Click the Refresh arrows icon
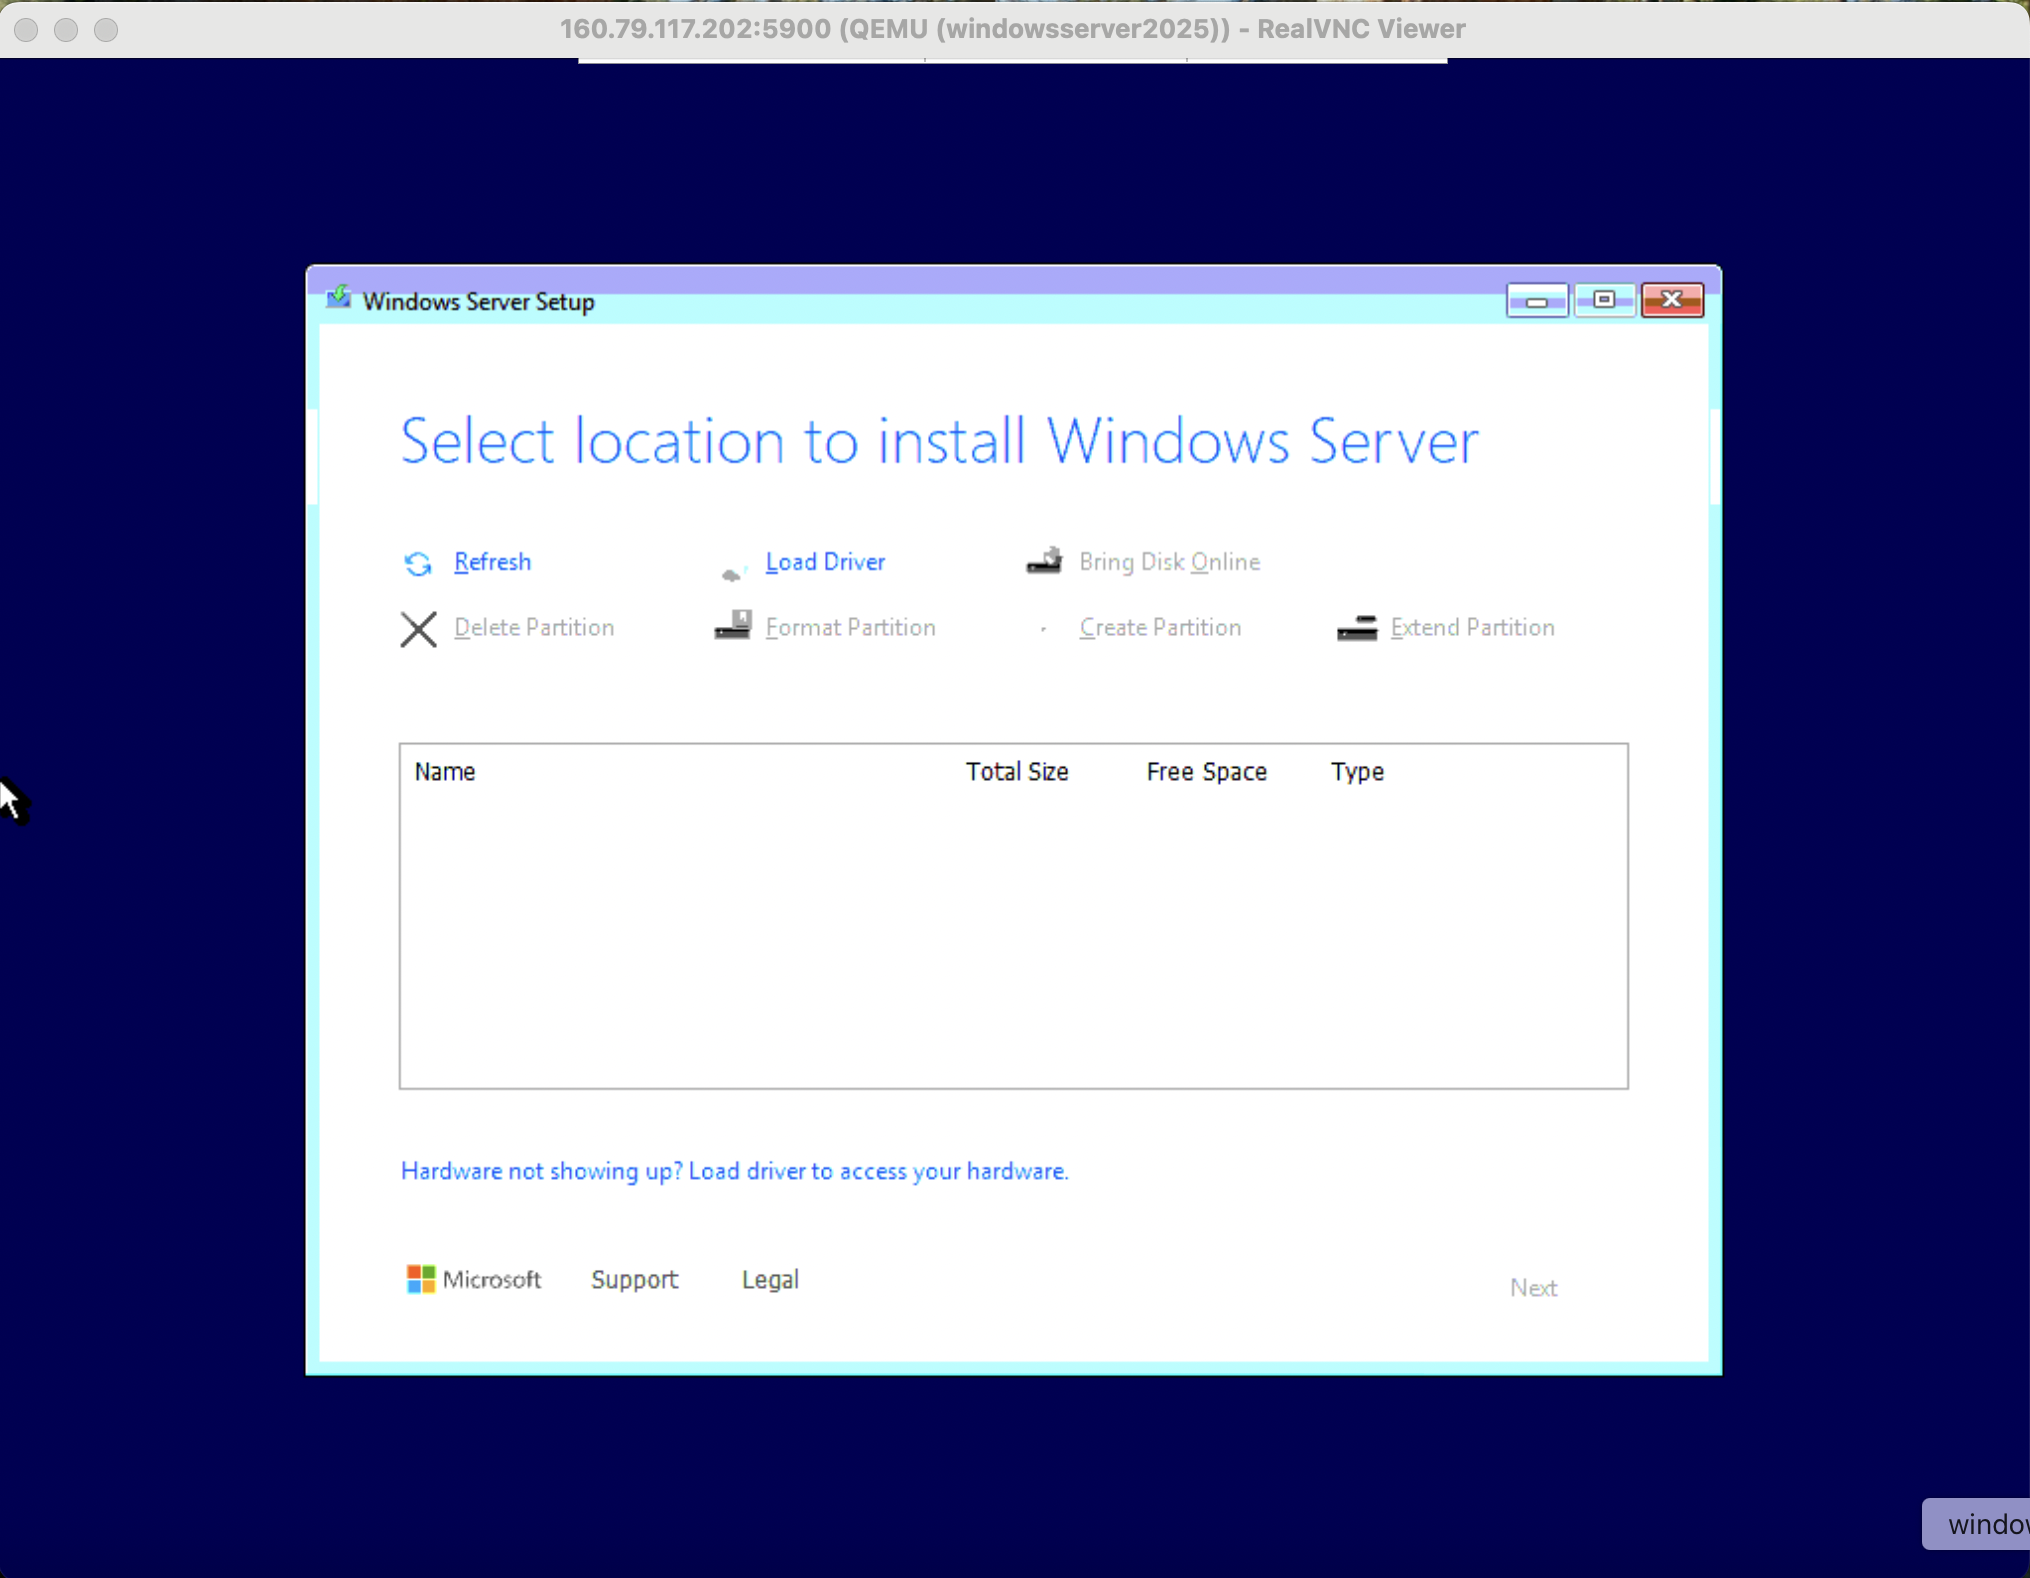Viewport: 2030px width, 1578px height. click(x=418, y=564)
